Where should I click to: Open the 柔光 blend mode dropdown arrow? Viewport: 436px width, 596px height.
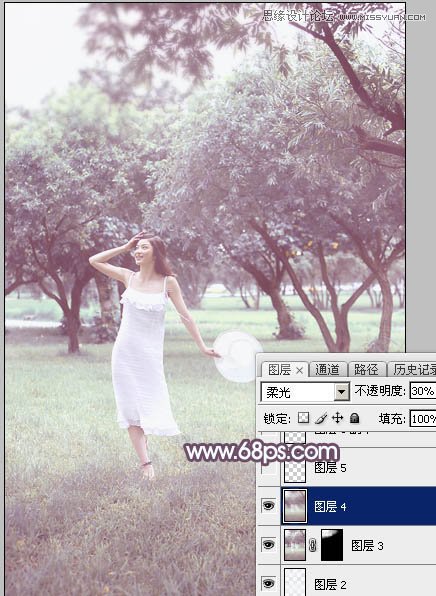click(x=342, y=392)
